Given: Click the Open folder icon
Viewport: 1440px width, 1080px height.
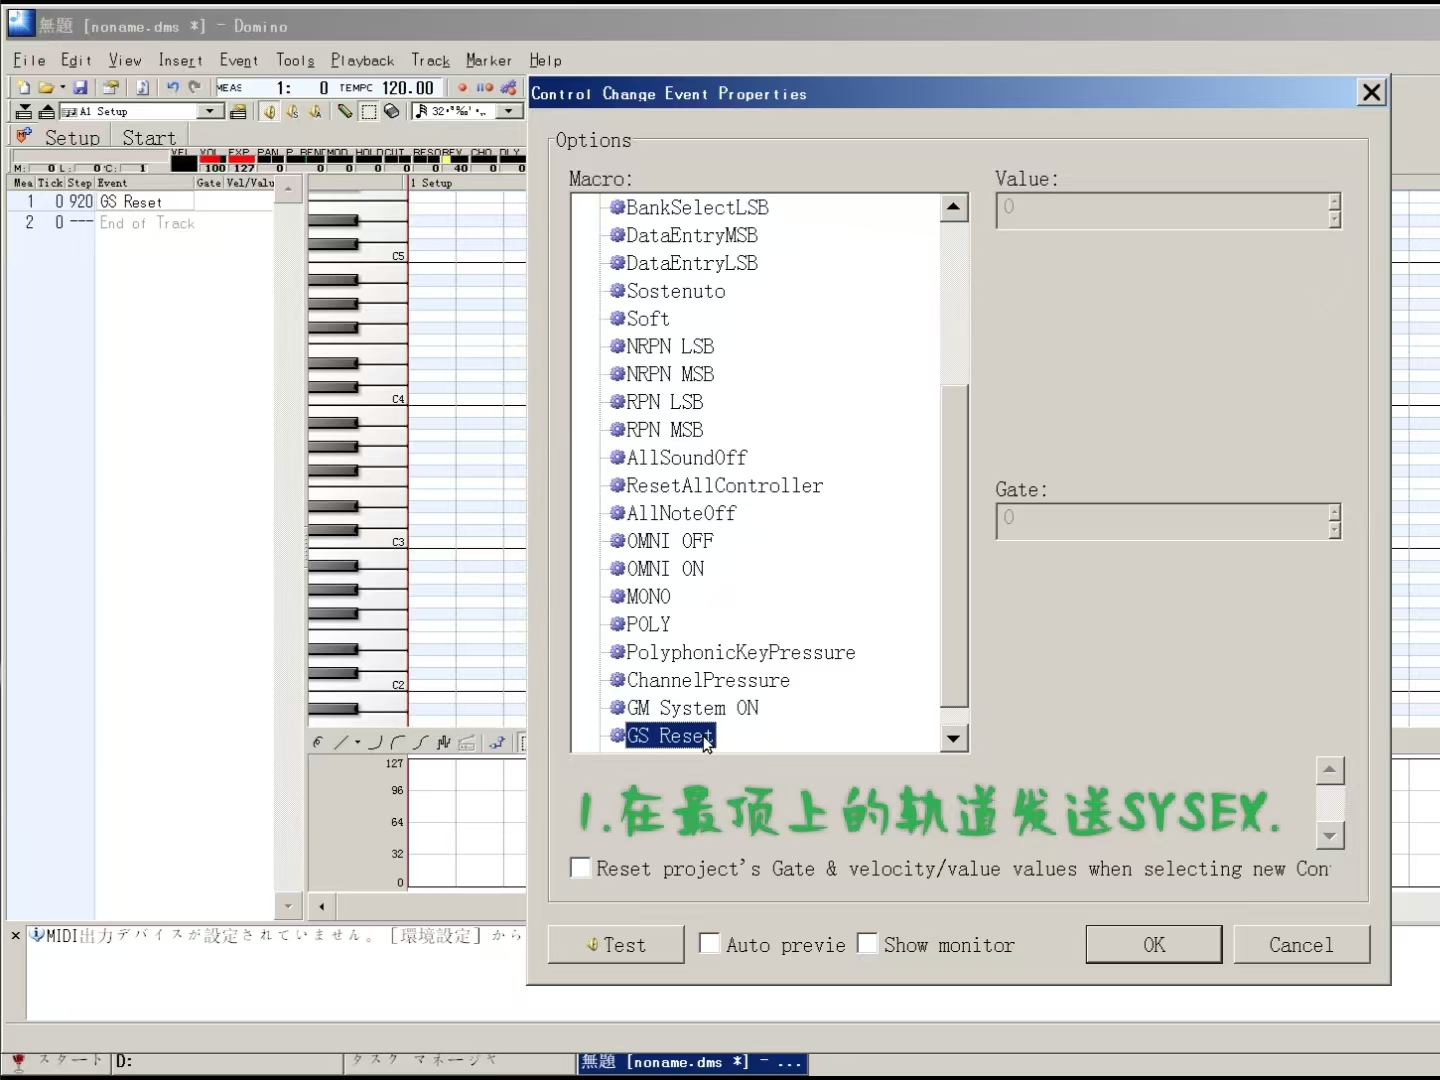Looking at the screenshot, I should (x=46, y=88).
